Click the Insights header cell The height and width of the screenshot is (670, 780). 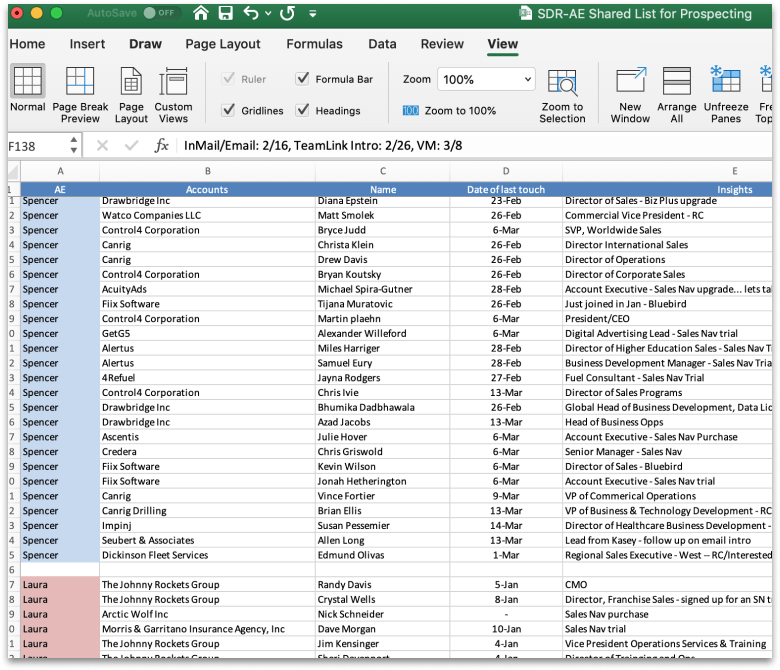click(668, 190)
